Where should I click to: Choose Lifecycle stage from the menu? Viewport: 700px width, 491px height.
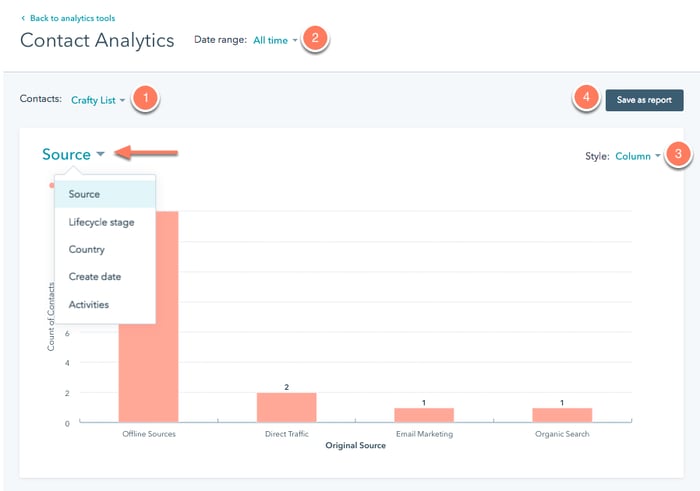point(105,222)
